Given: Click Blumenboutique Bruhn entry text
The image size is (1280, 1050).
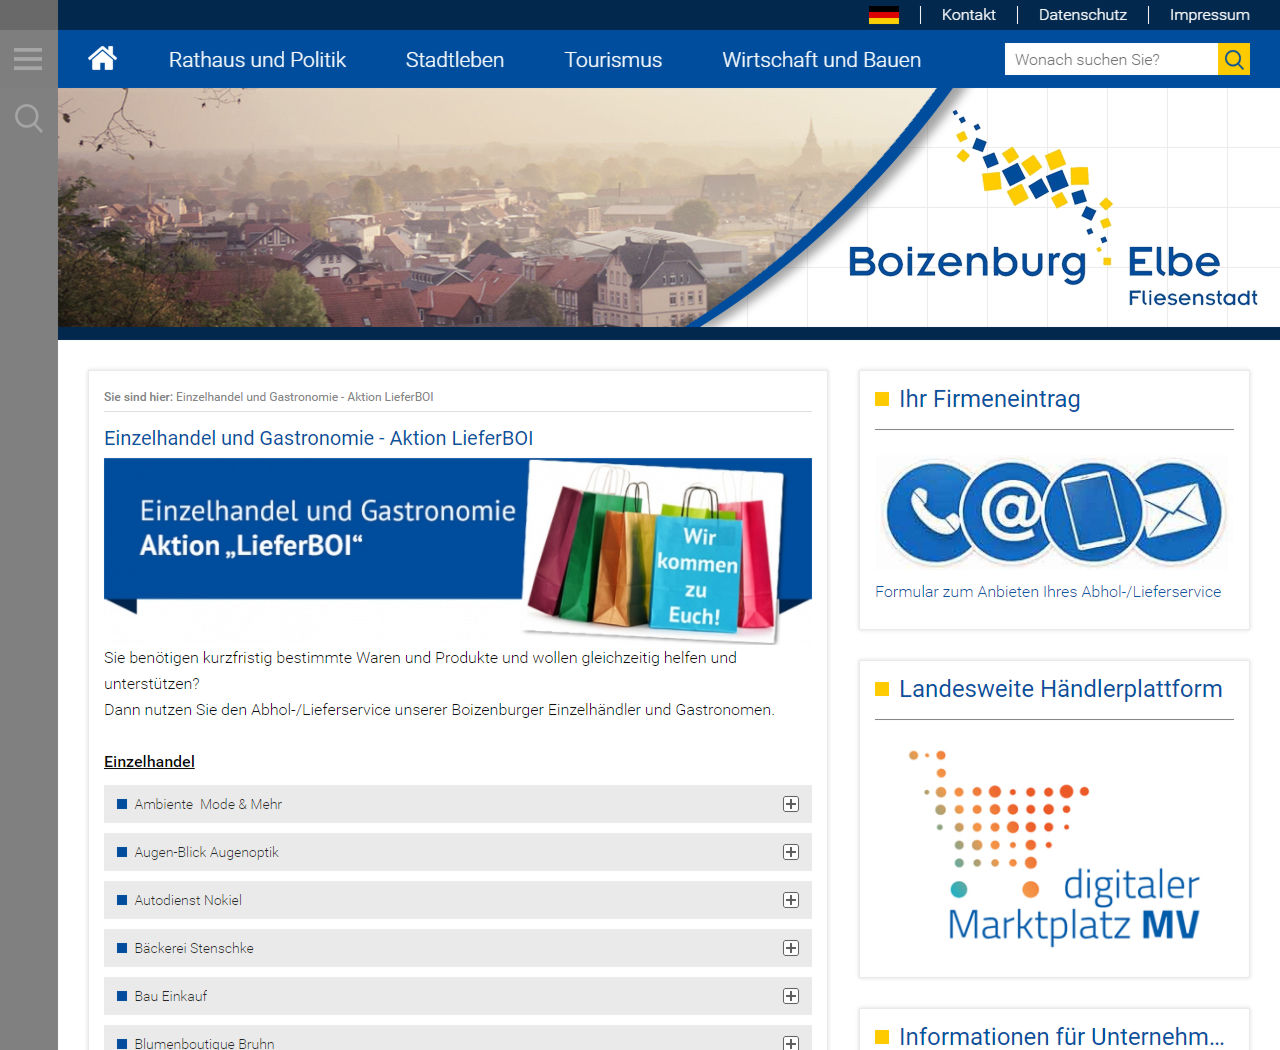Looking at the screenshot, I should coord(204,1043).
